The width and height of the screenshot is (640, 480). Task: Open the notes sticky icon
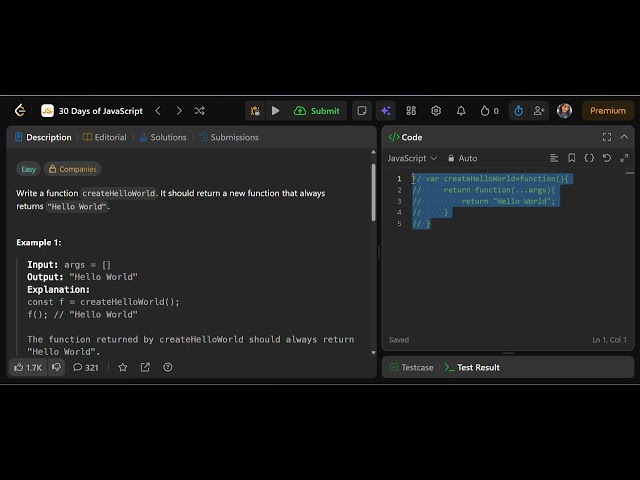click(x=362, y=111)
